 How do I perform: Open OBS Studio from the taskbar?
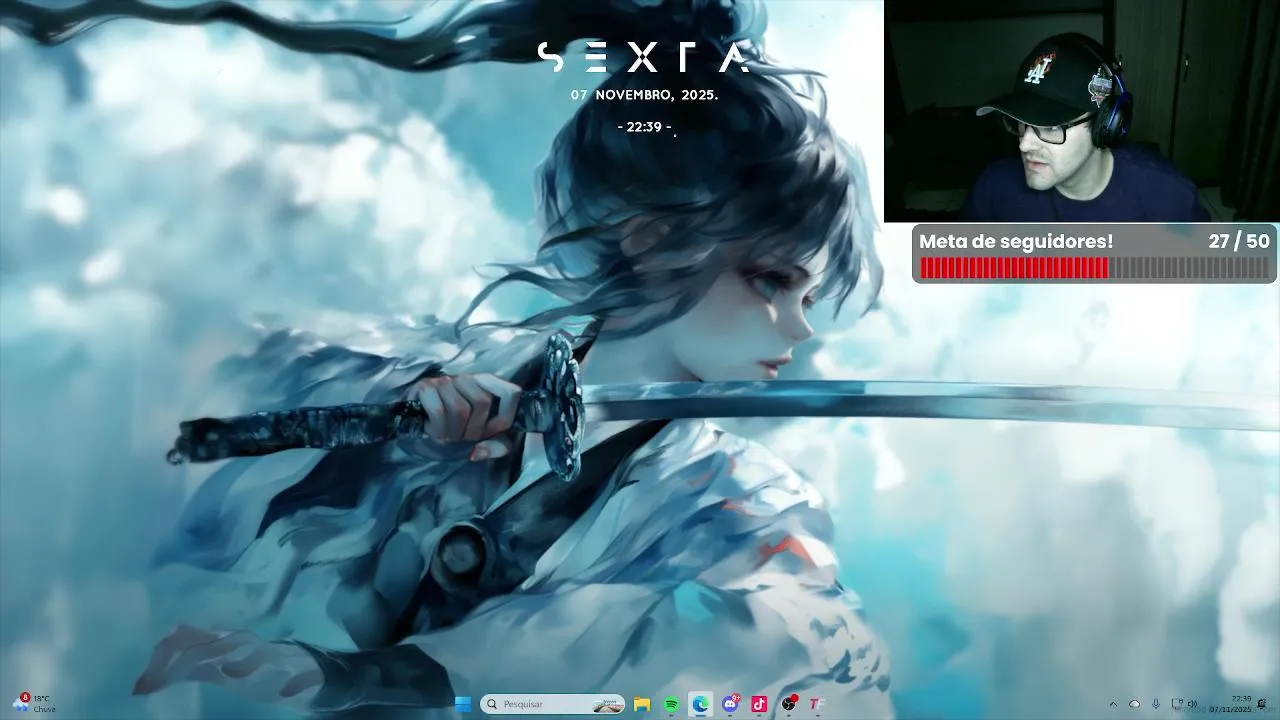click(789, 704)
